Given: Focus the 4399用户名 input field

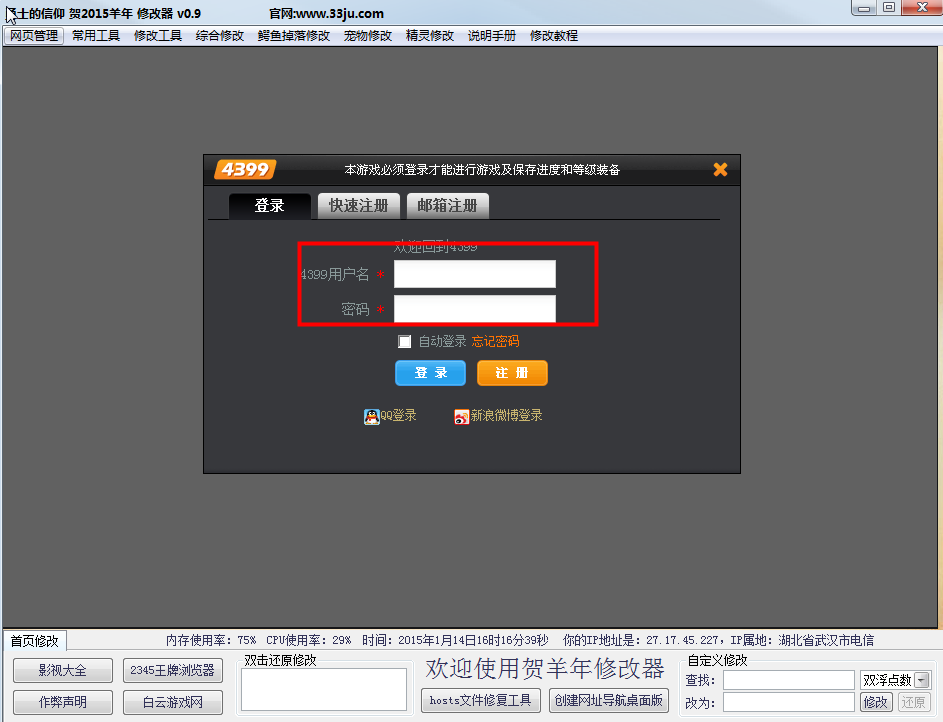Looking at the screenshot, I should (x=475, y=274).
